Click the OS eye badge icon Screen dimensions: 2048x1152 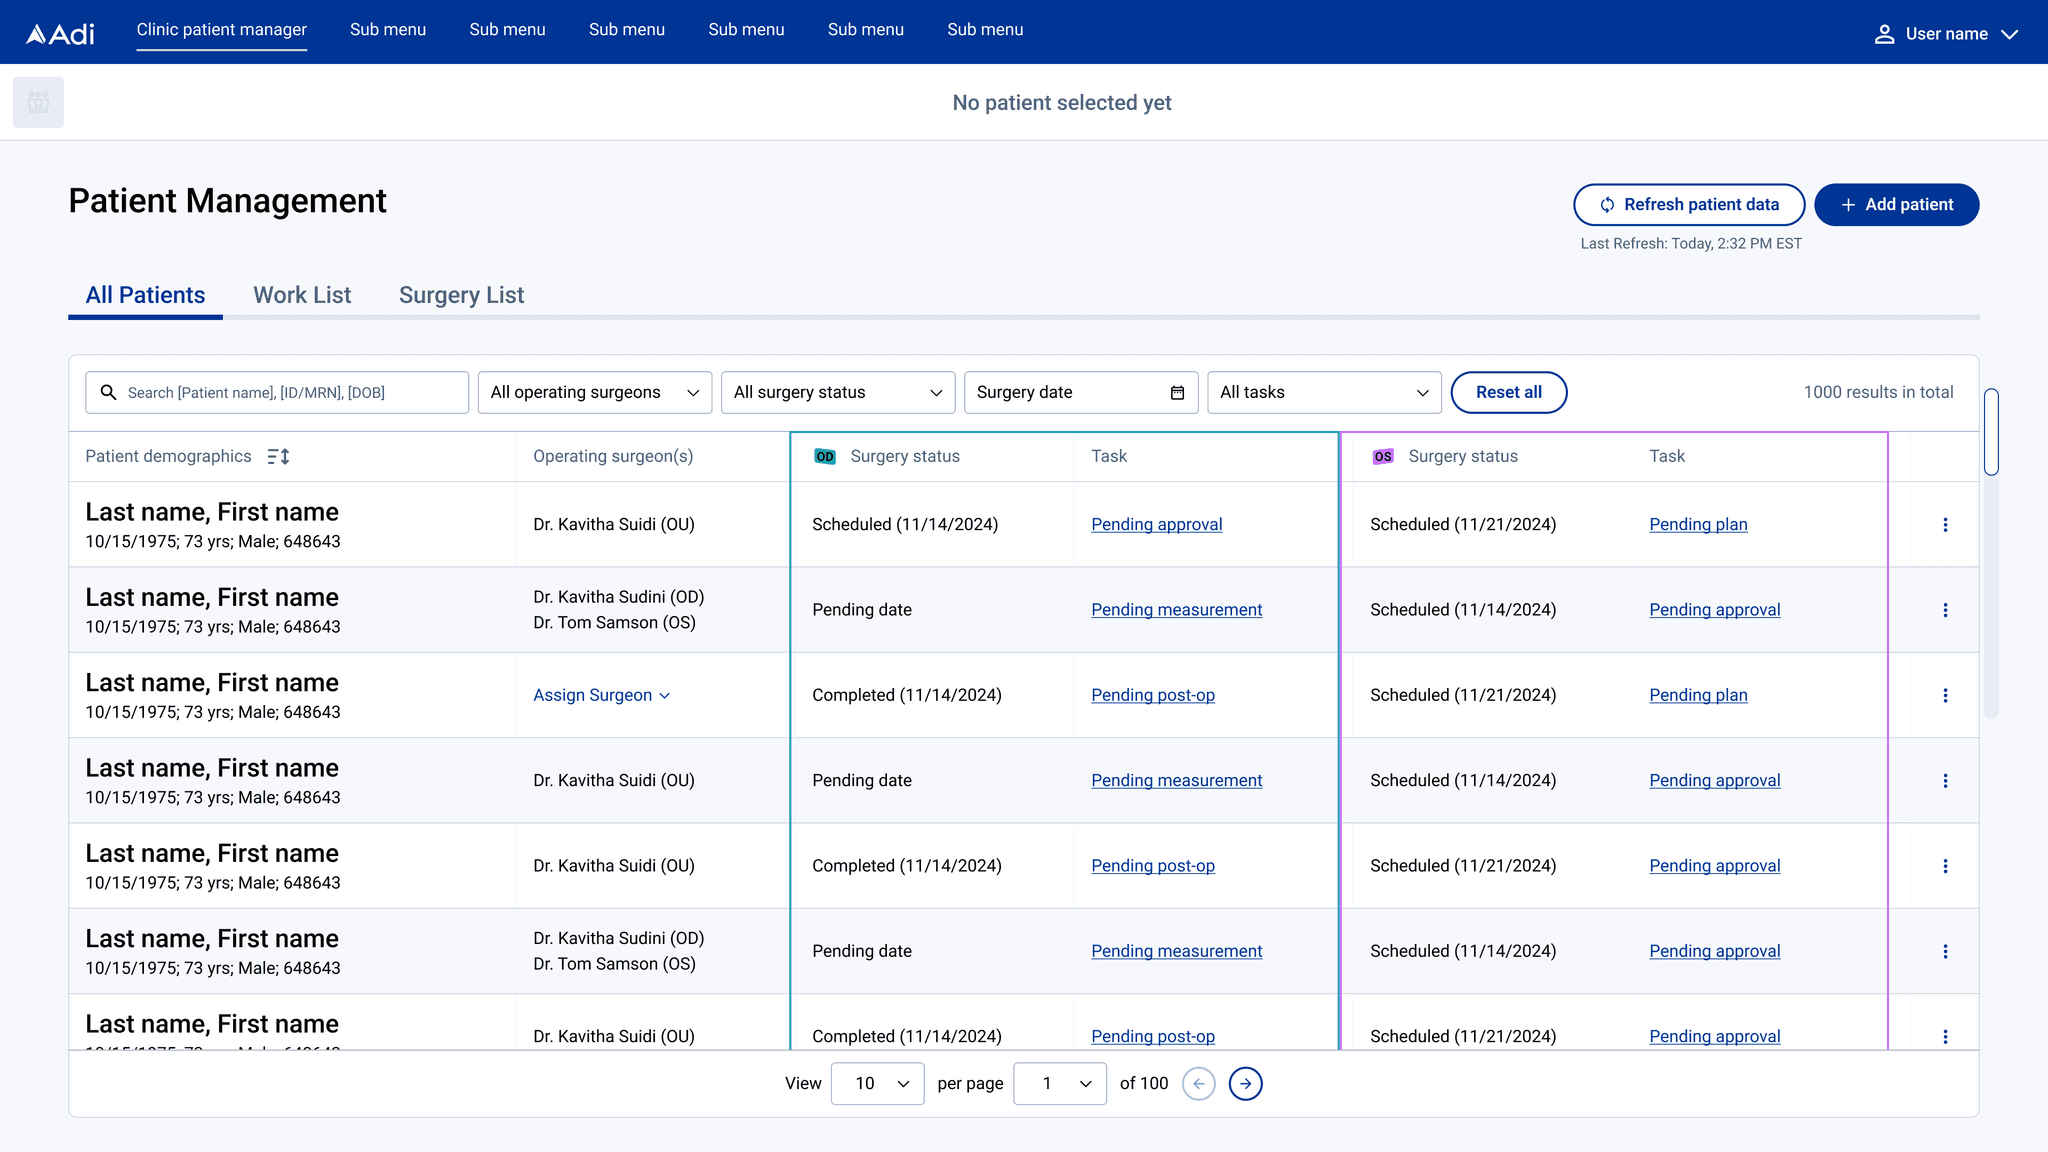click(x=1383, y=457)
